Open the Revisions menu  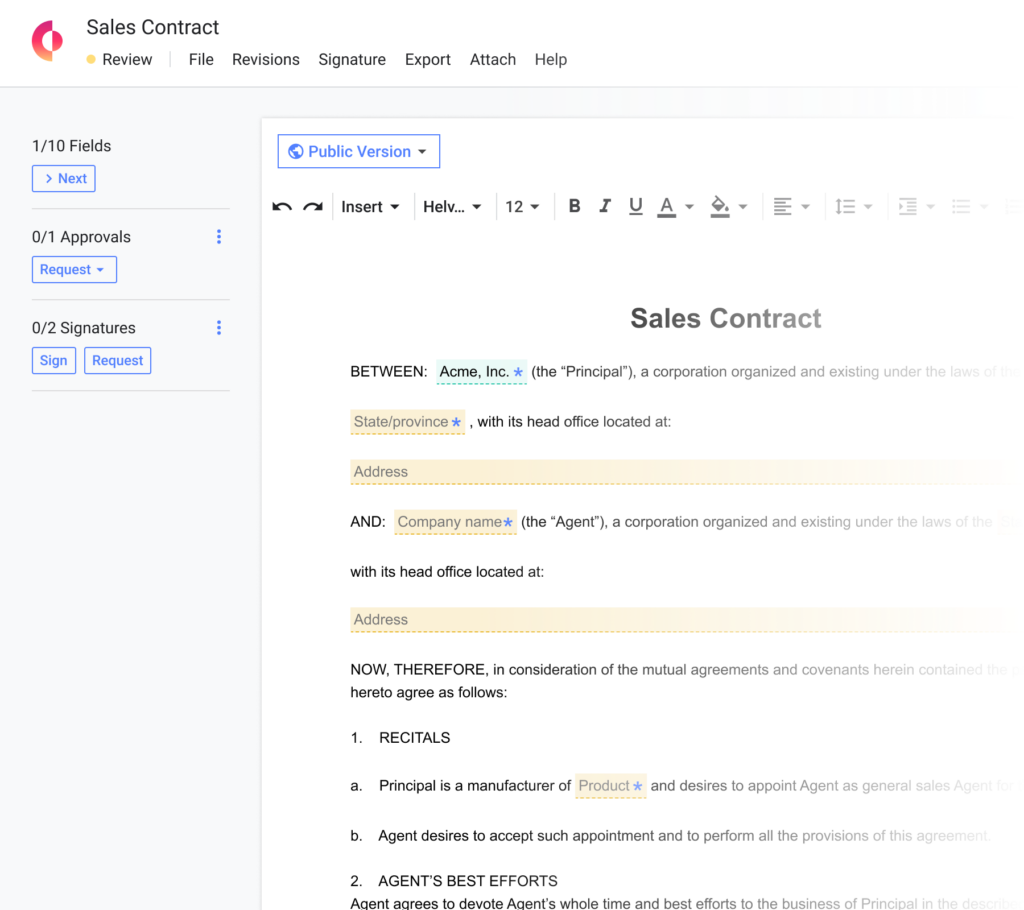pyautogui.click(x=265, y=60)
